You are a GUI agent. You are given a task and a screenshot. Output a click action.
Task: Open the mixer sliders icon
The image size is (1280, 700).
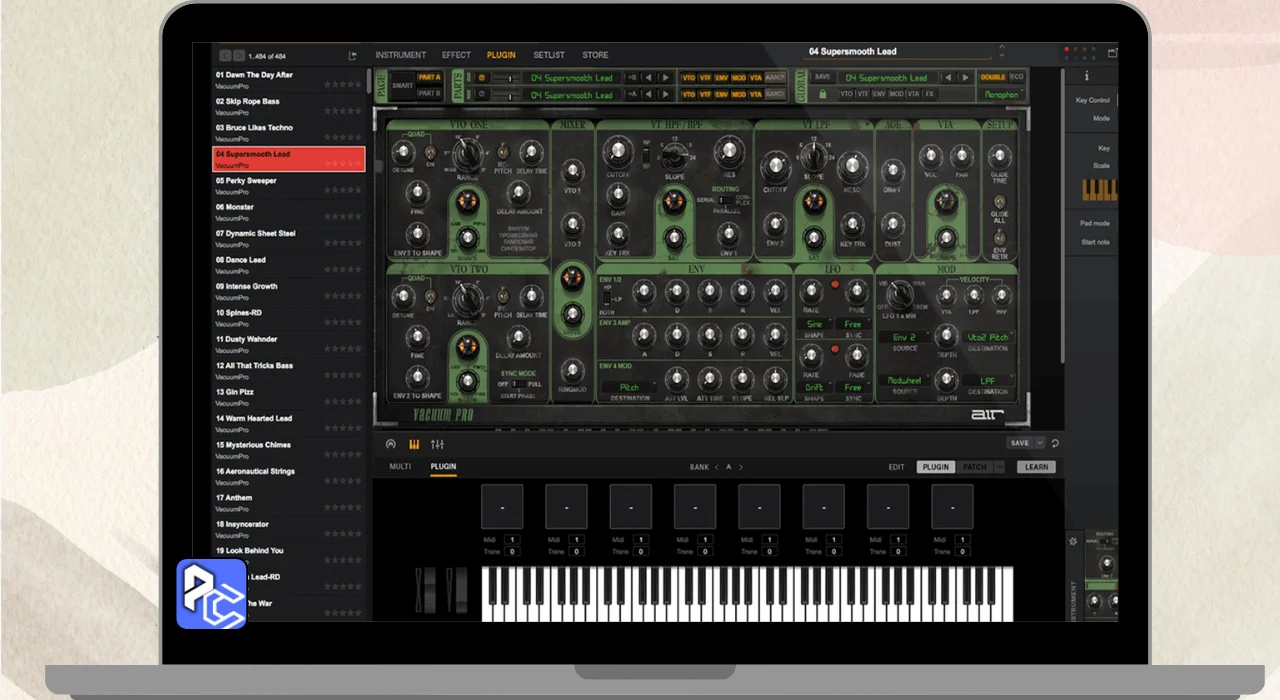[437, 444]
